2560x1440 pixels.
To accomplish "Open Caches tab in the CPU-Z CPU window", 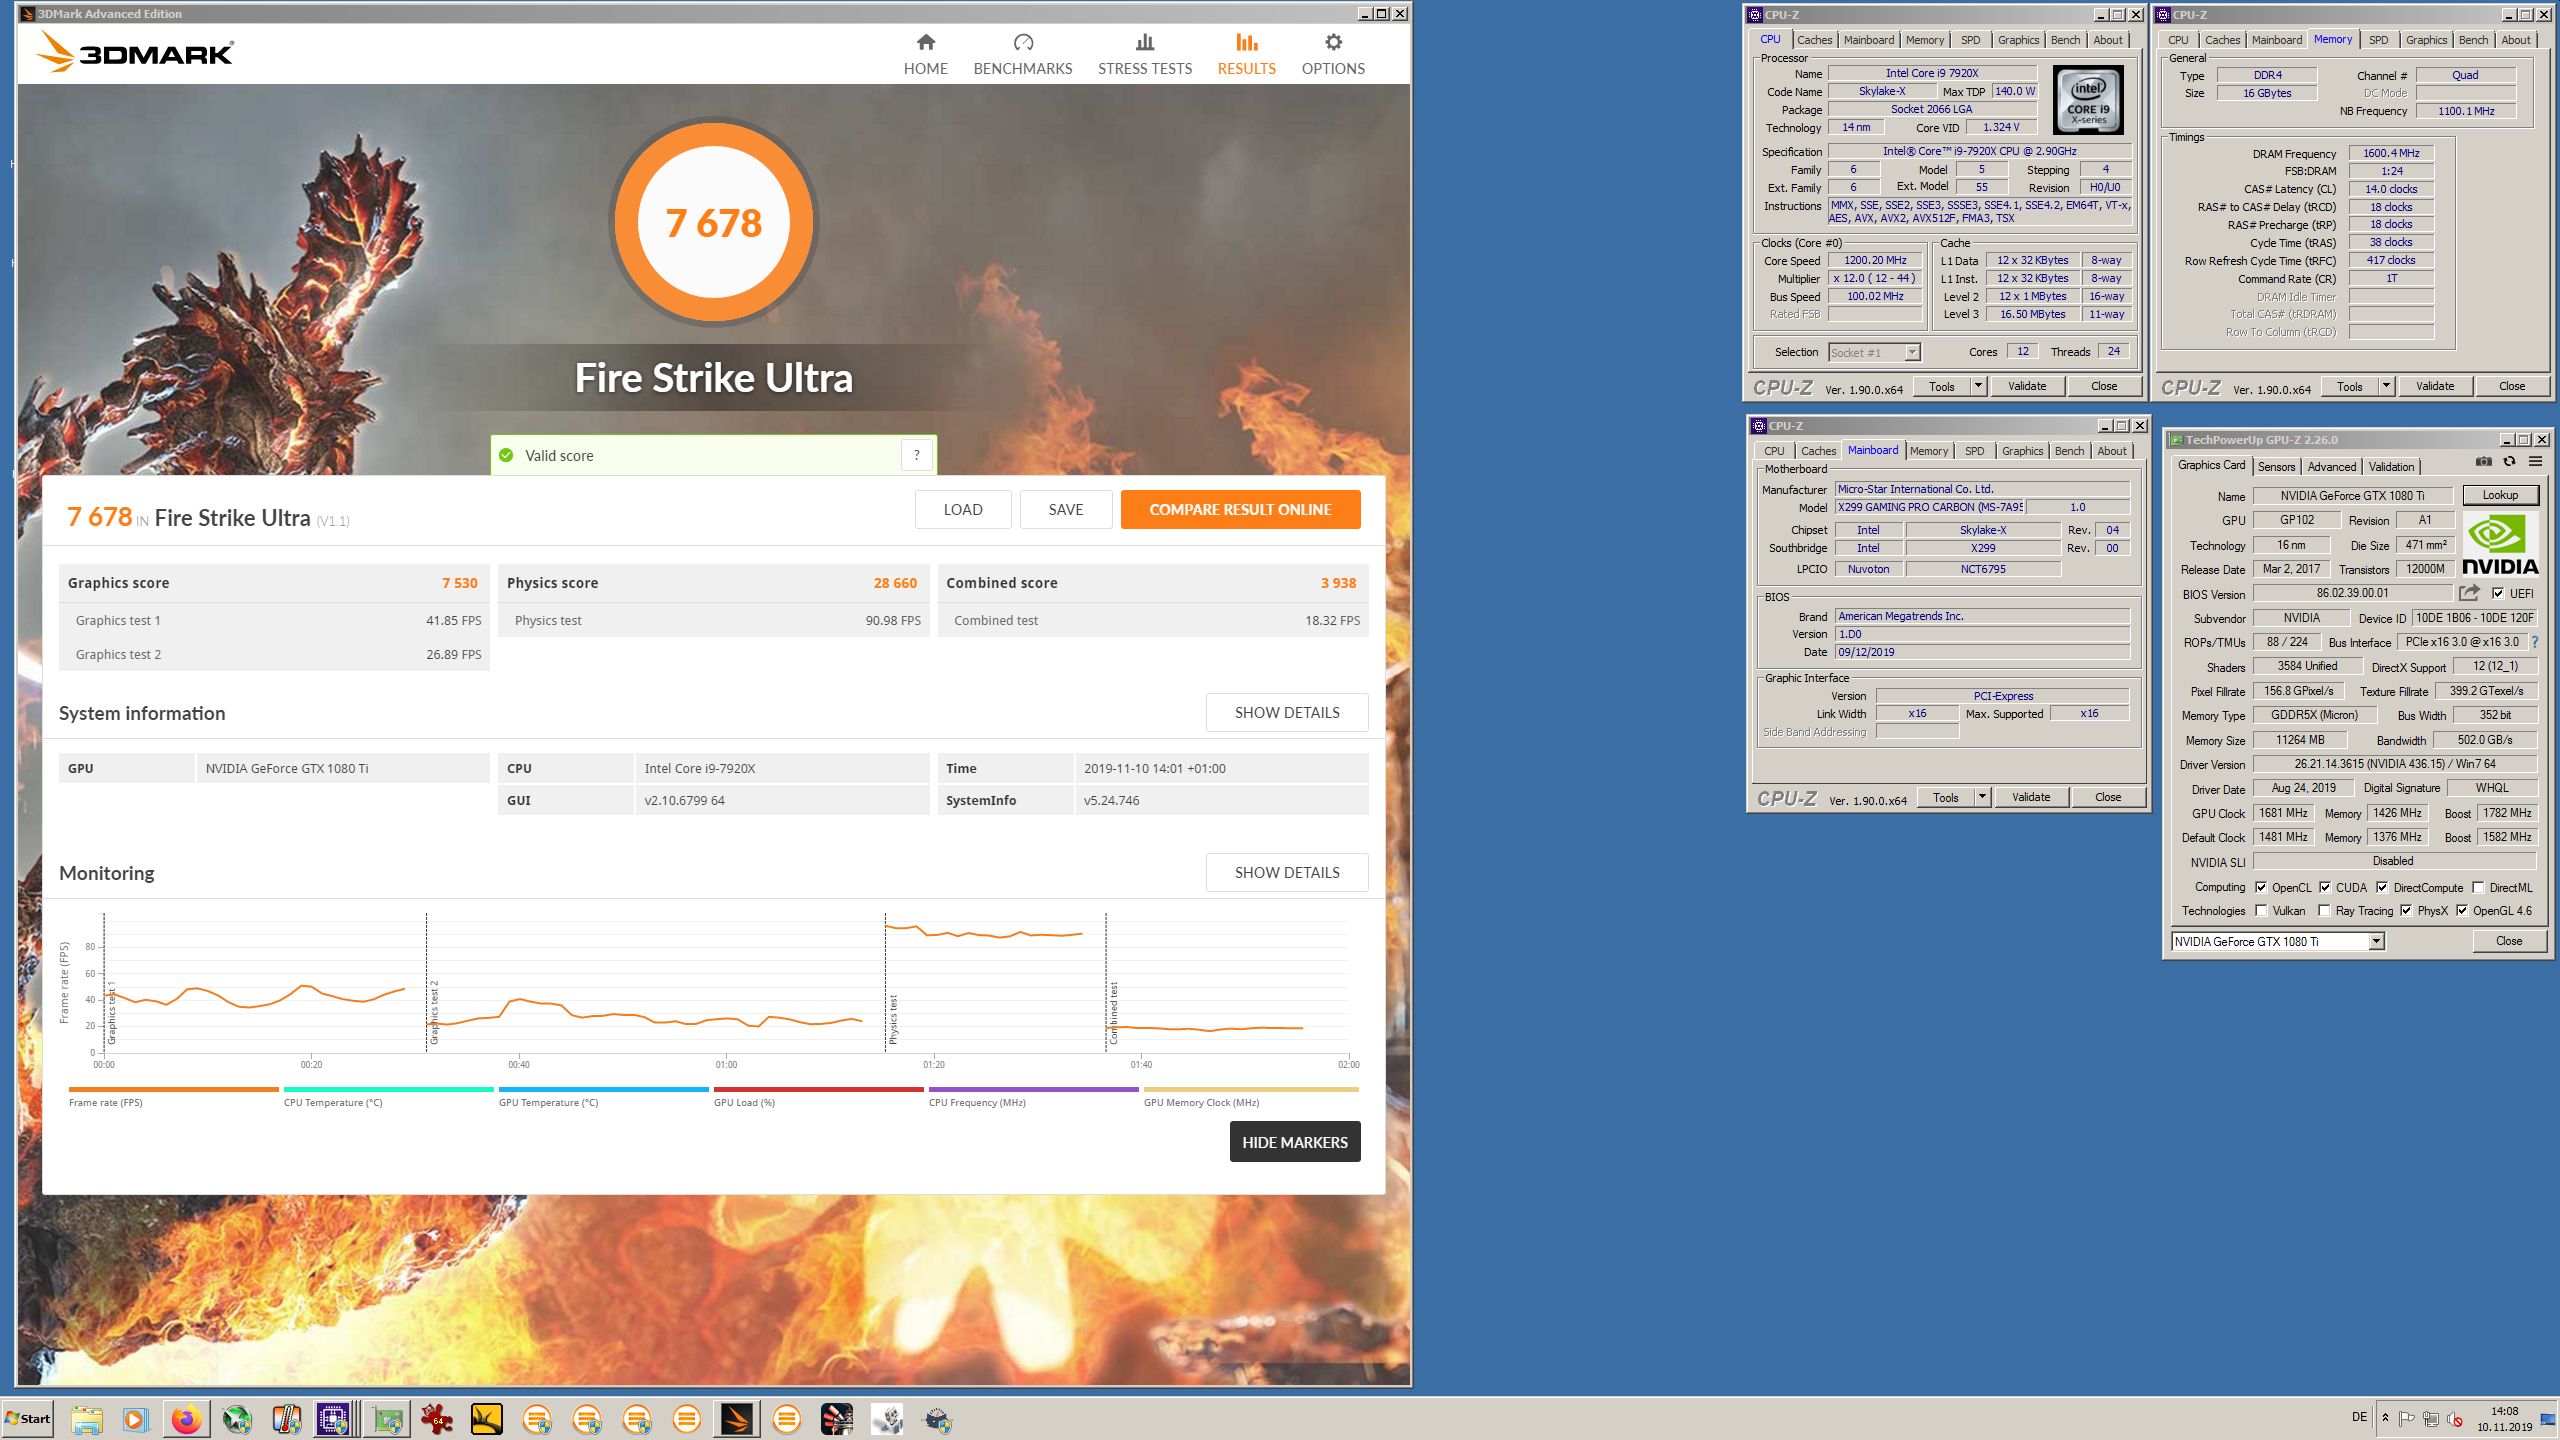I will [x=1814, y=40].
